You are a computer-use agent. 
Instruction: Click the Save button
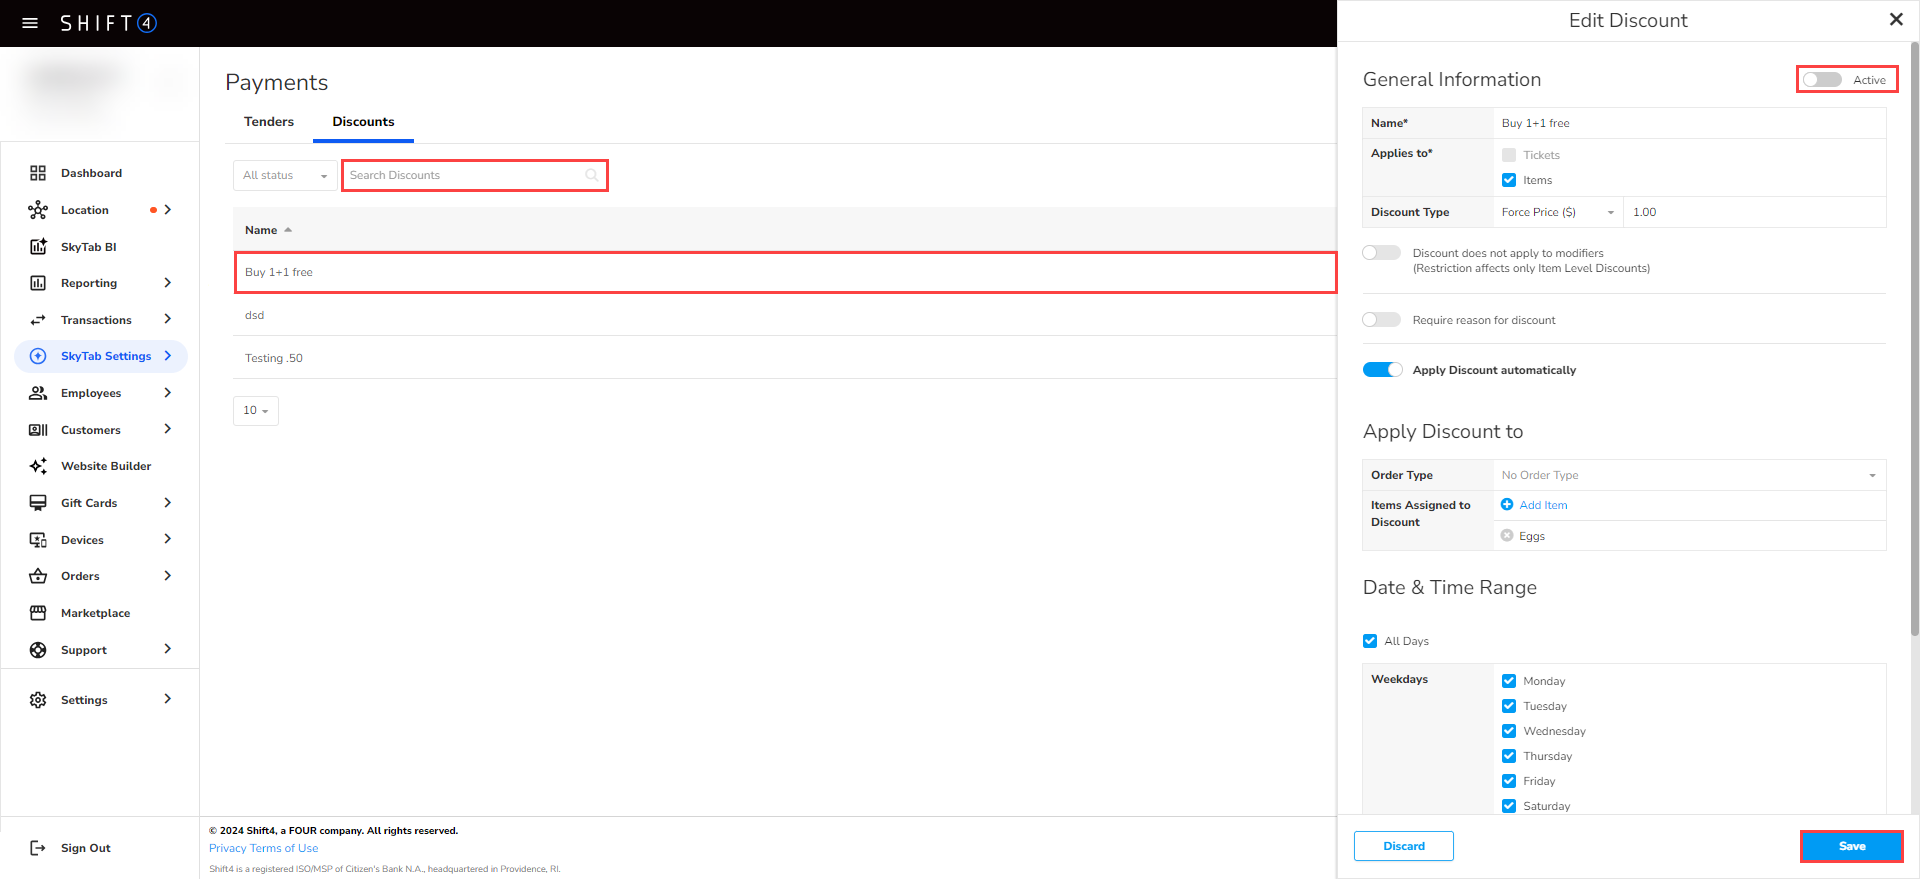coord(1851,846)
